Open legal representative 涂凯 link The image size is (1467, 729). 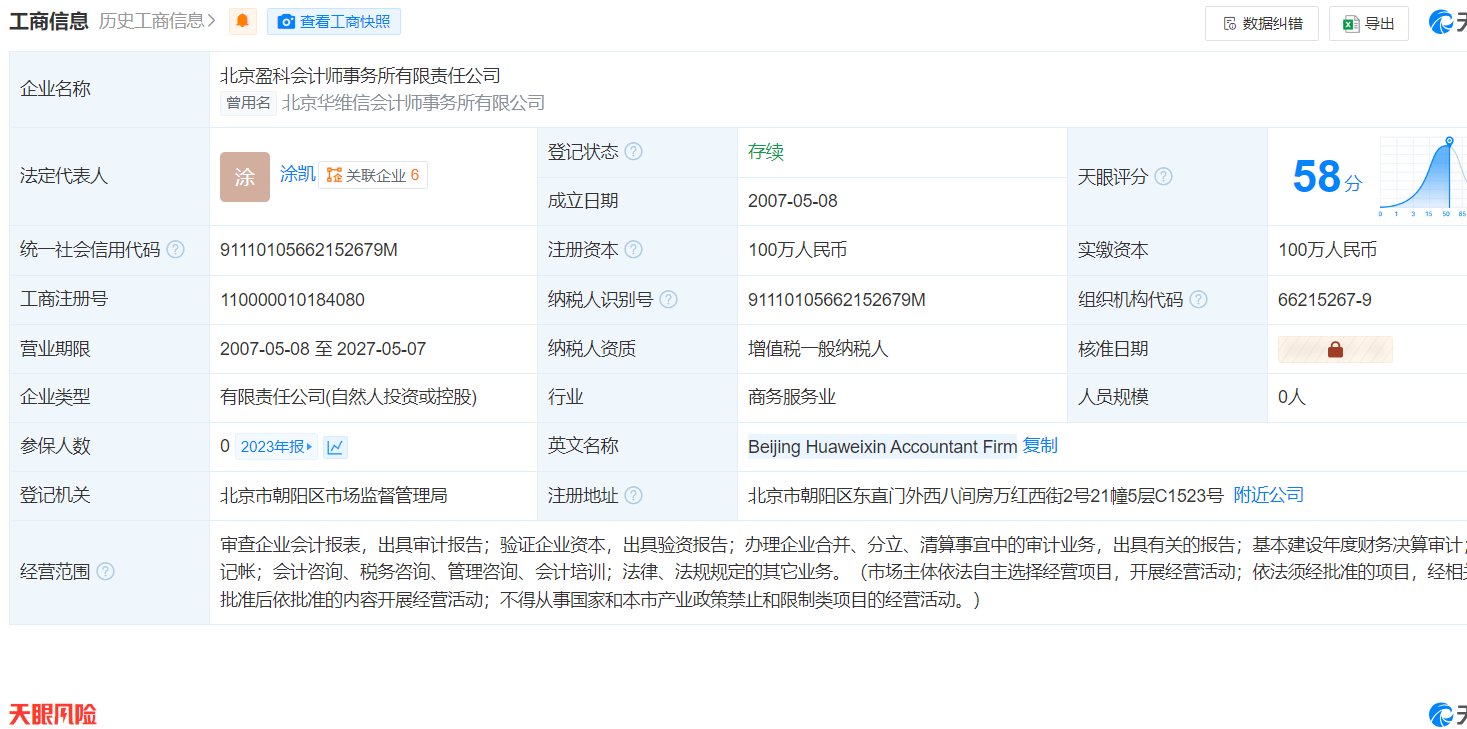297,174
